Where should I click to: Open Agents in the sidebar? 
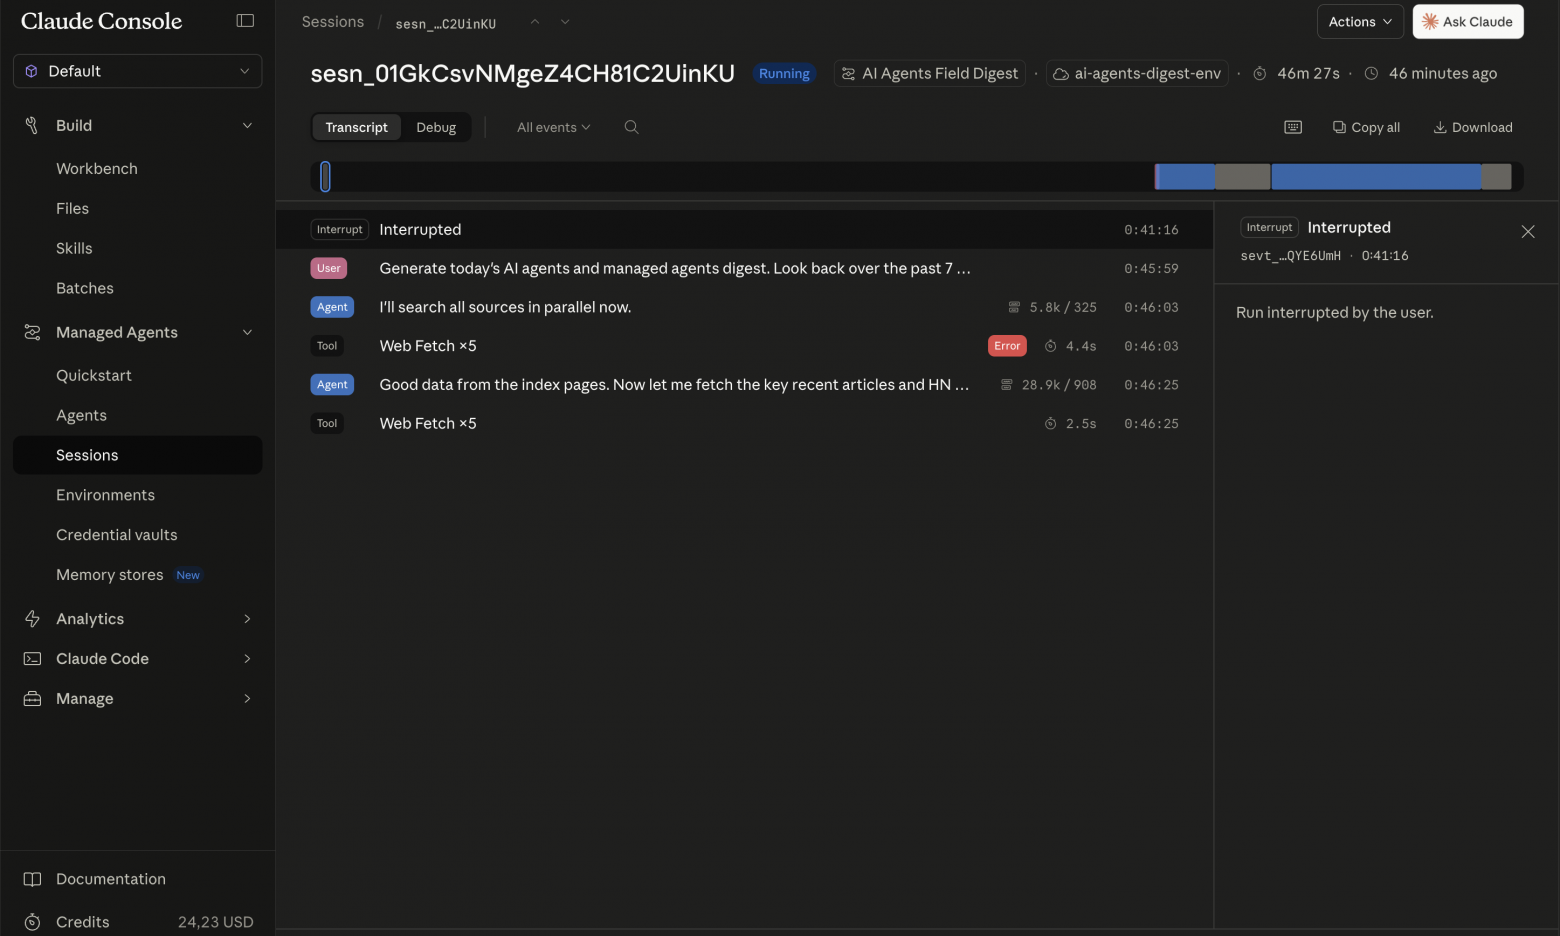(x=81, y=416)
